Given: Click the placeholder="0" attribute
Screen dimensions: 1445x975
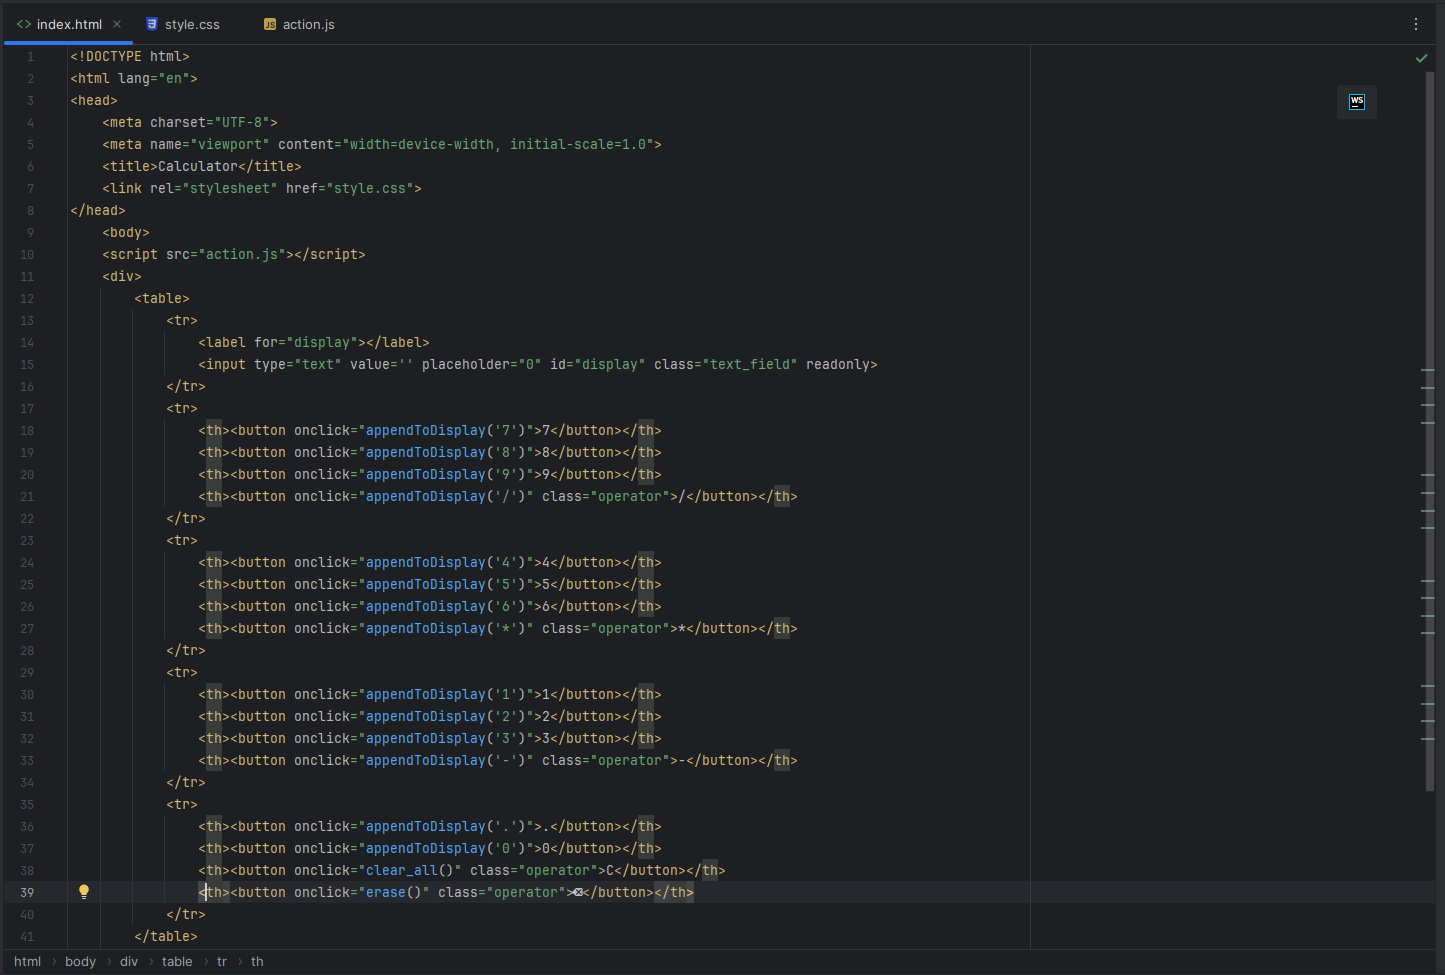Looking at the screenshot, I should coord(482,365).
